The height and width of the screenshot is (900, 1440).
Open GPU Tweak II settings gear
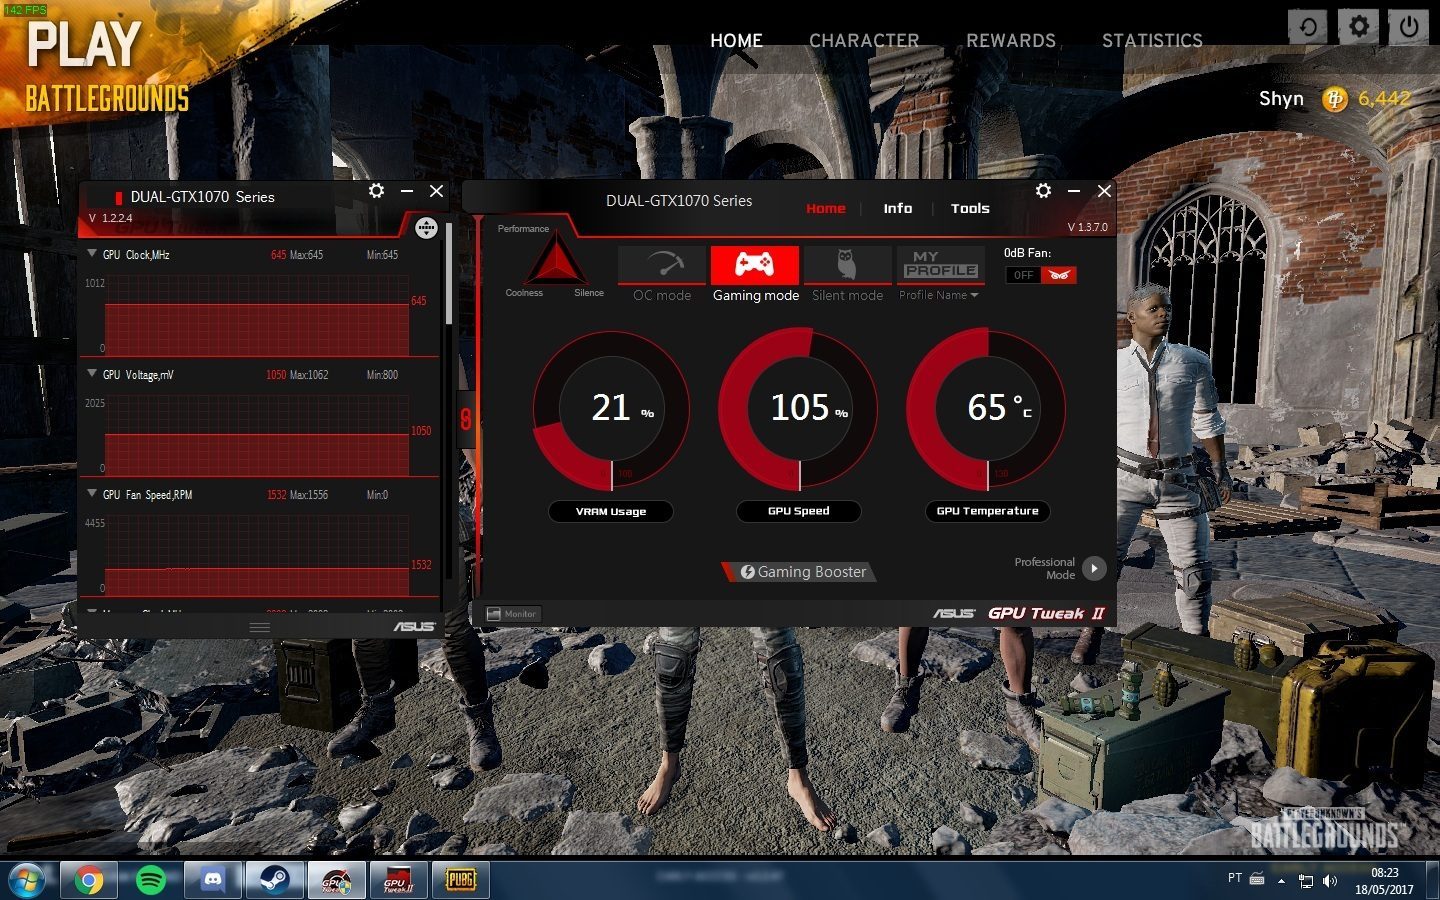click(x=1043, y=191)
